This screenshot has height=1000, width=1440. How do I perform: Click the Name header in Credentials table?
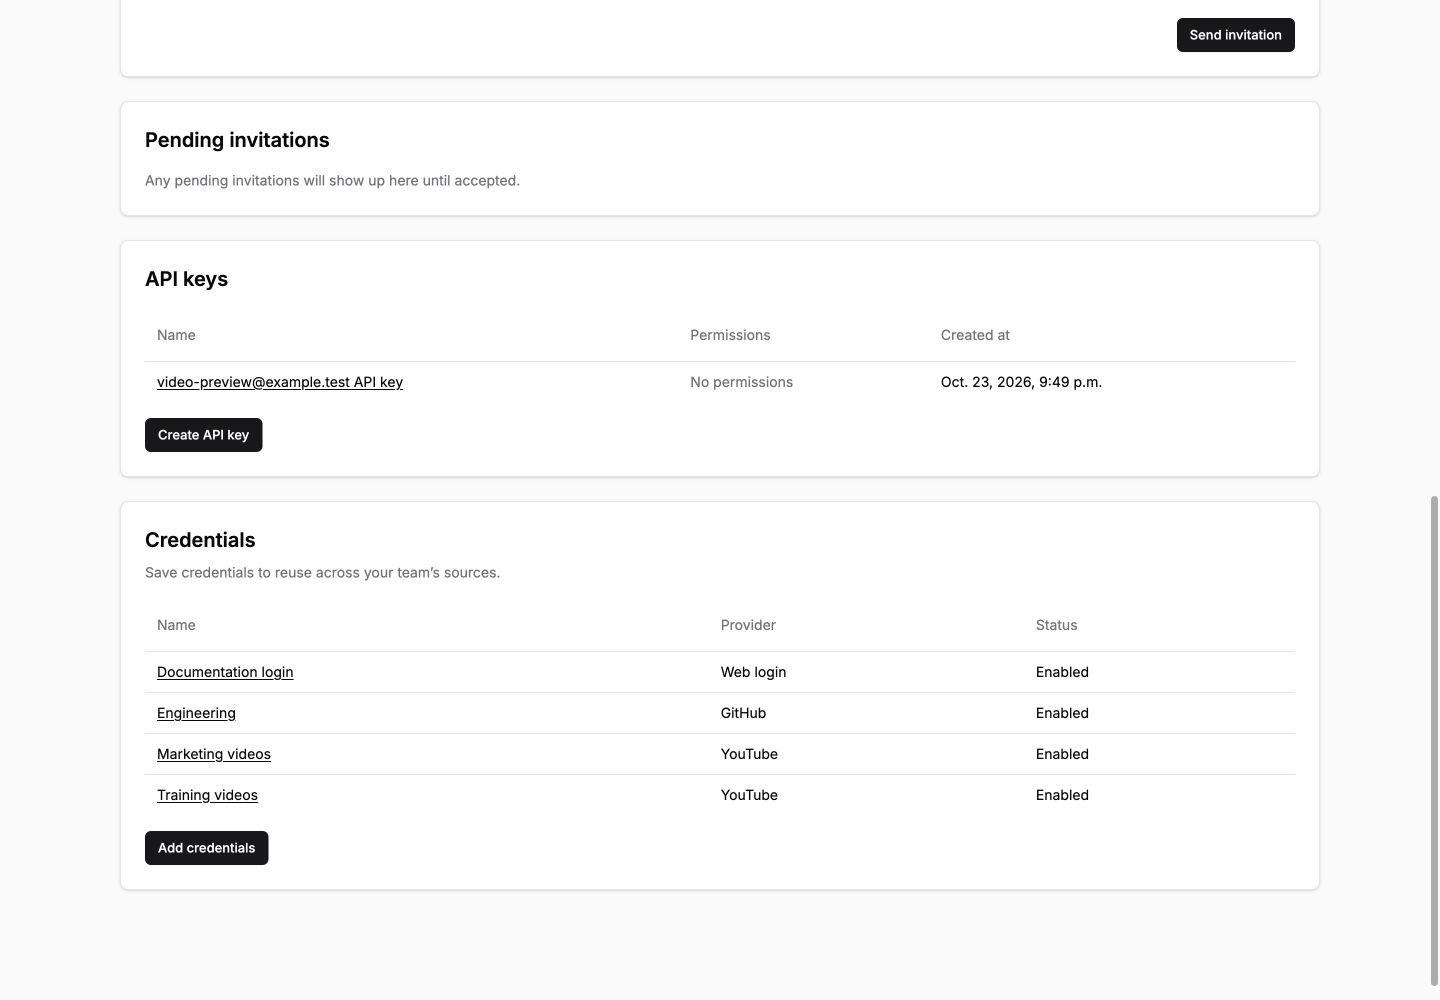pos(176,625)
